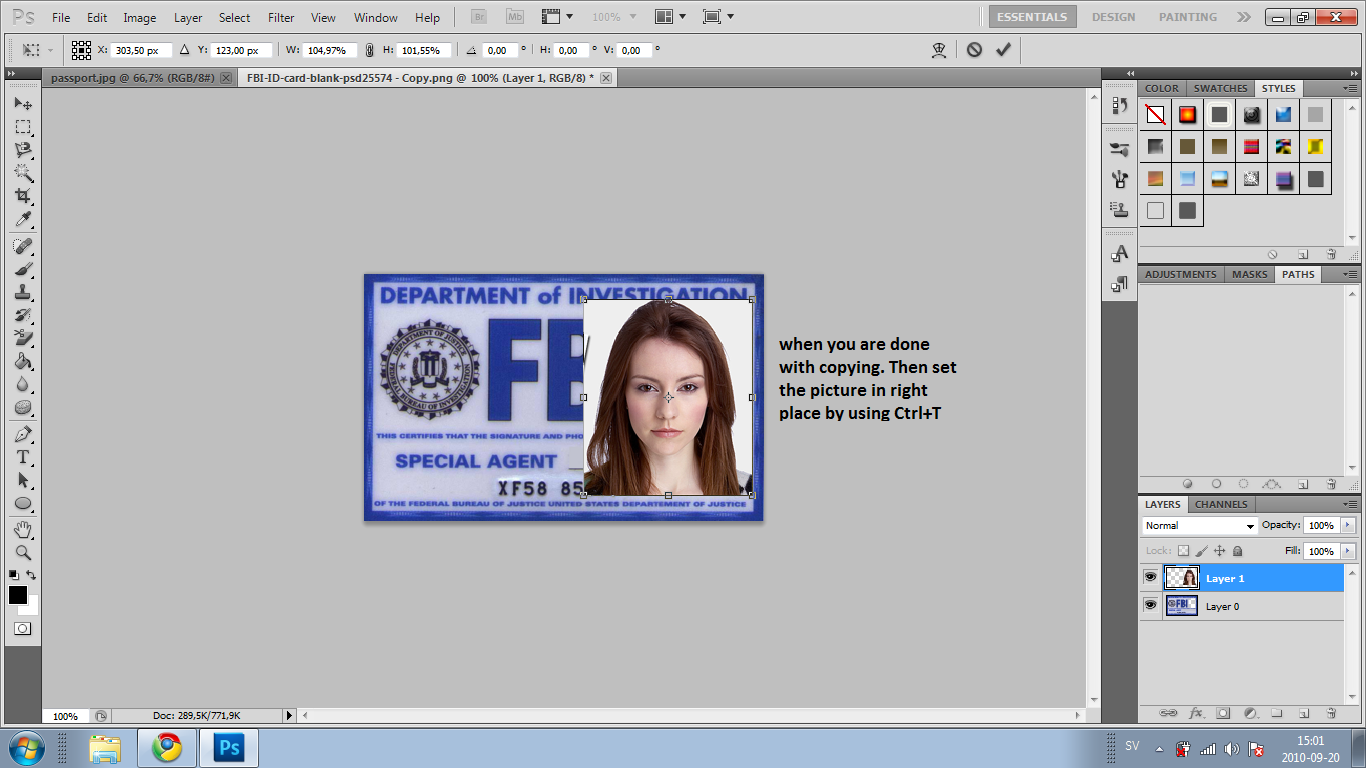Switch to the Channels tab
Screen dimensions: 1366x768
pos(1221,504)
